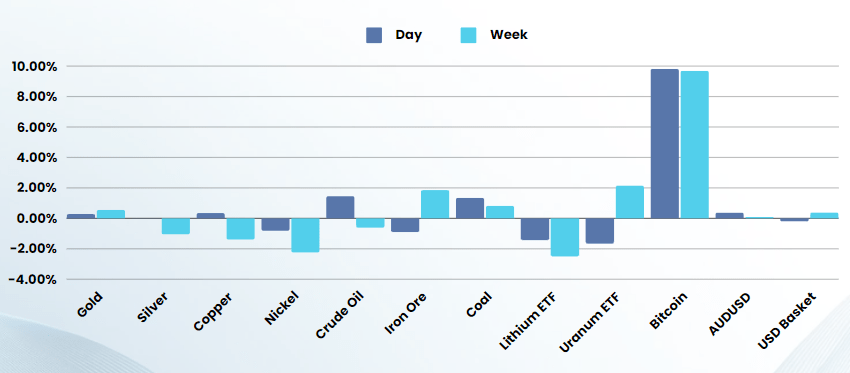
Task: Click the Week legend color swatch
Action: [468, 35]
